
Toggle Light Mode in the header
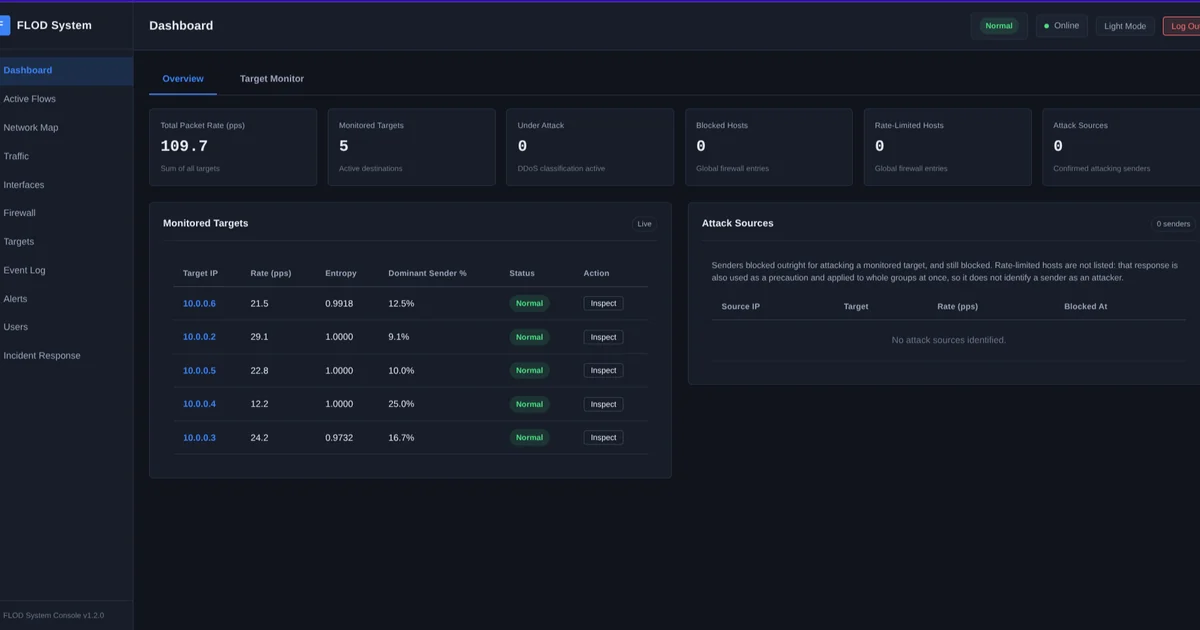1125,26
